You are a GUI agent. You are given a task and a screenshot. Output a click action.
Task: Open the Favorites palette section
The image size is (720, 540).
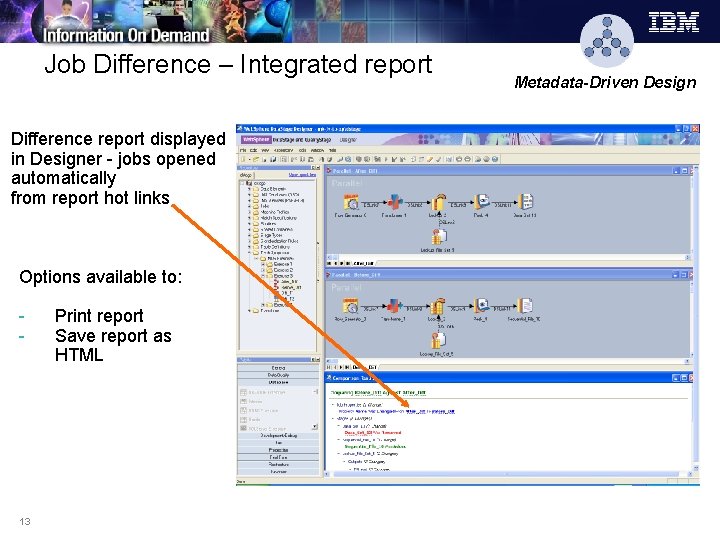[278, 472]
